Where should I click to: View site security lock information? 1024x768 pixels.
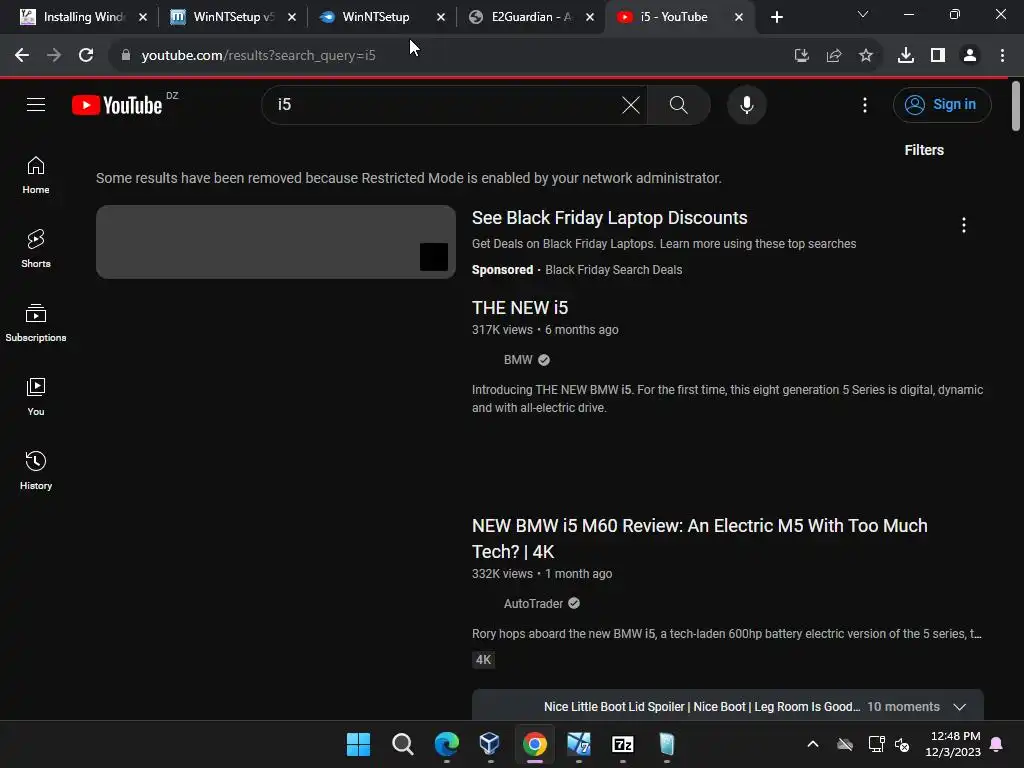coord(126,56)
